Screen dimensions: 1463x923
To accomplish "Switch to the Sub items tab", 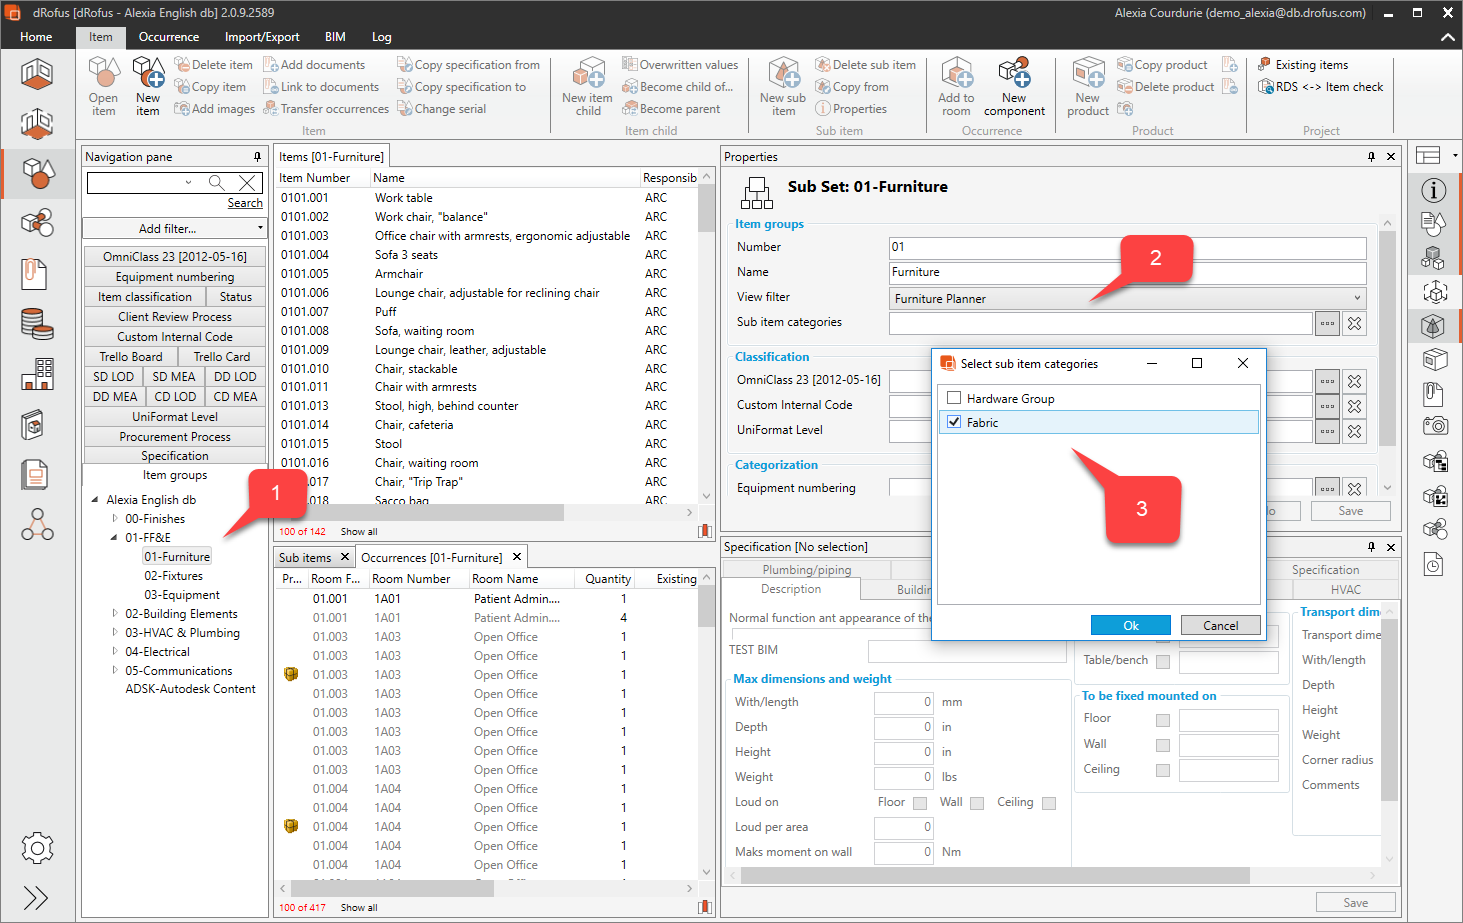I will tap(305, 558).
